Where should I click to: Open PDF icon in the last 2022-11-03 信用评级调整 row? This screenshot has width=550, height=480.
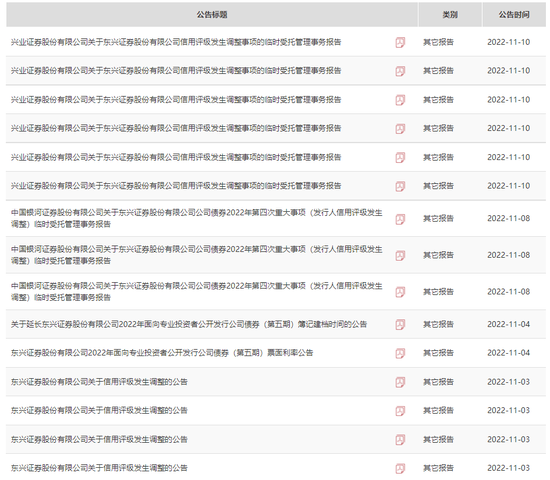(400, 468)
